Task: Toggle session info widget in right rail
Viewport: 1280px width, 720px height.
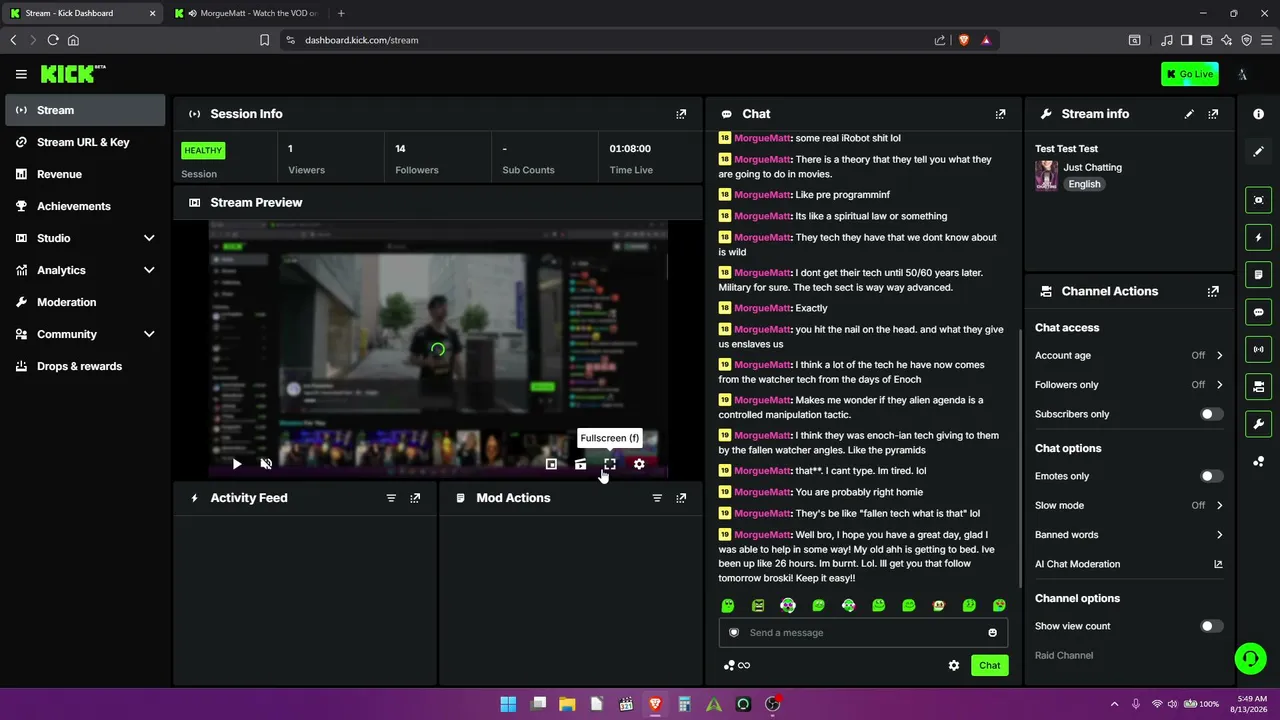Action: [1259, 349]
